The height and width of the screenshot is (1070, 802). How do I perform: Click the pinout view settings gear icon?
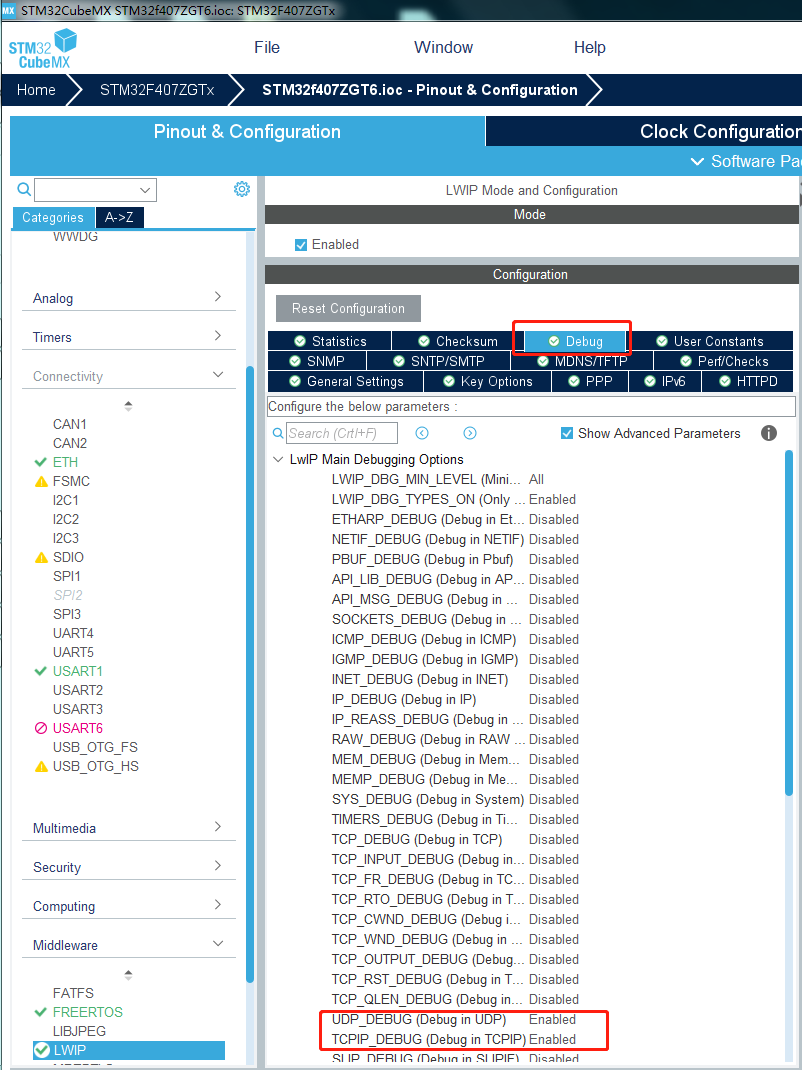point(240,189)
